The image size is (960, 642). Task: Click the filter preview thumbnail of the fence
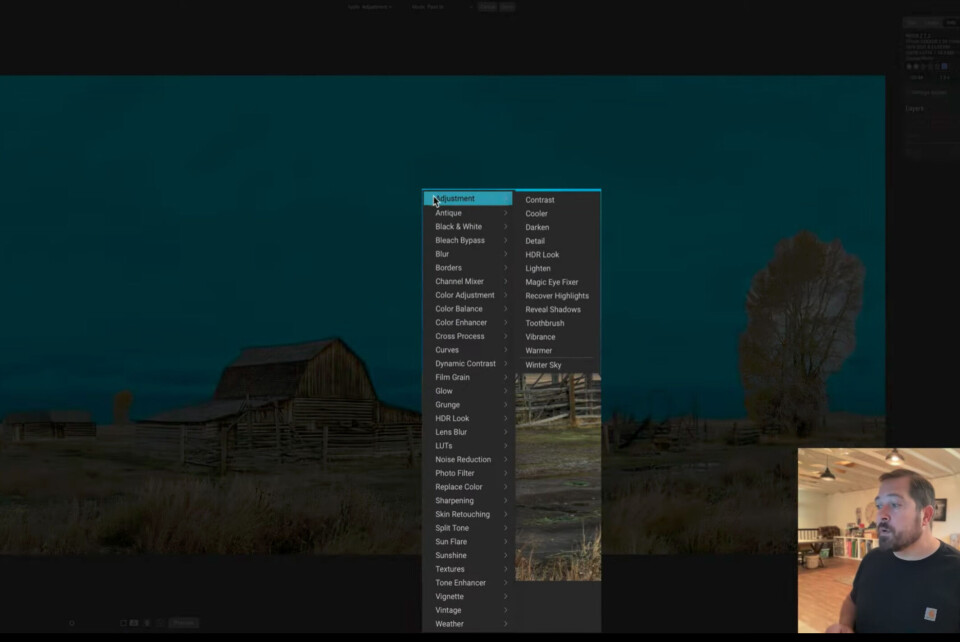coord(558,476)
